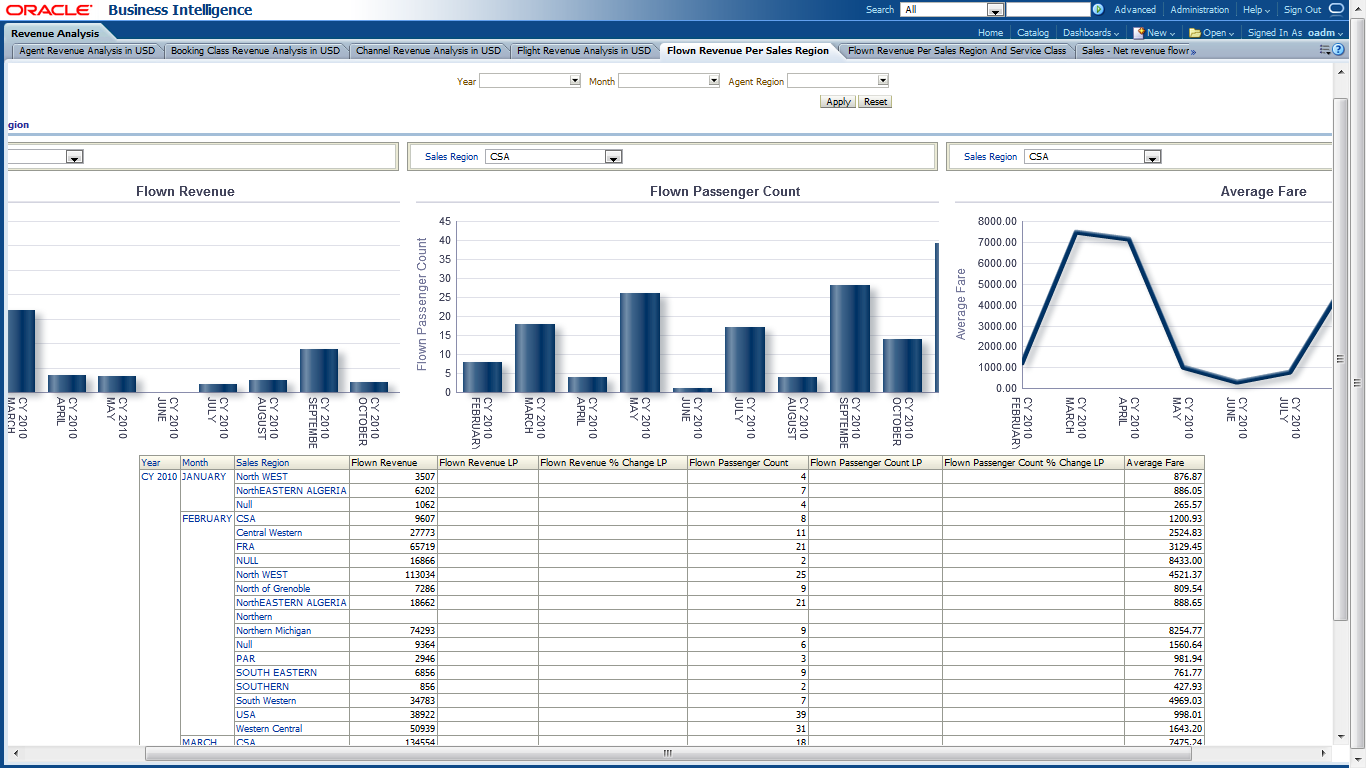The height and width of the screenshot is (768, 1366).
Task: Click the blue help question mark icon
Action: click(1338, 50)
